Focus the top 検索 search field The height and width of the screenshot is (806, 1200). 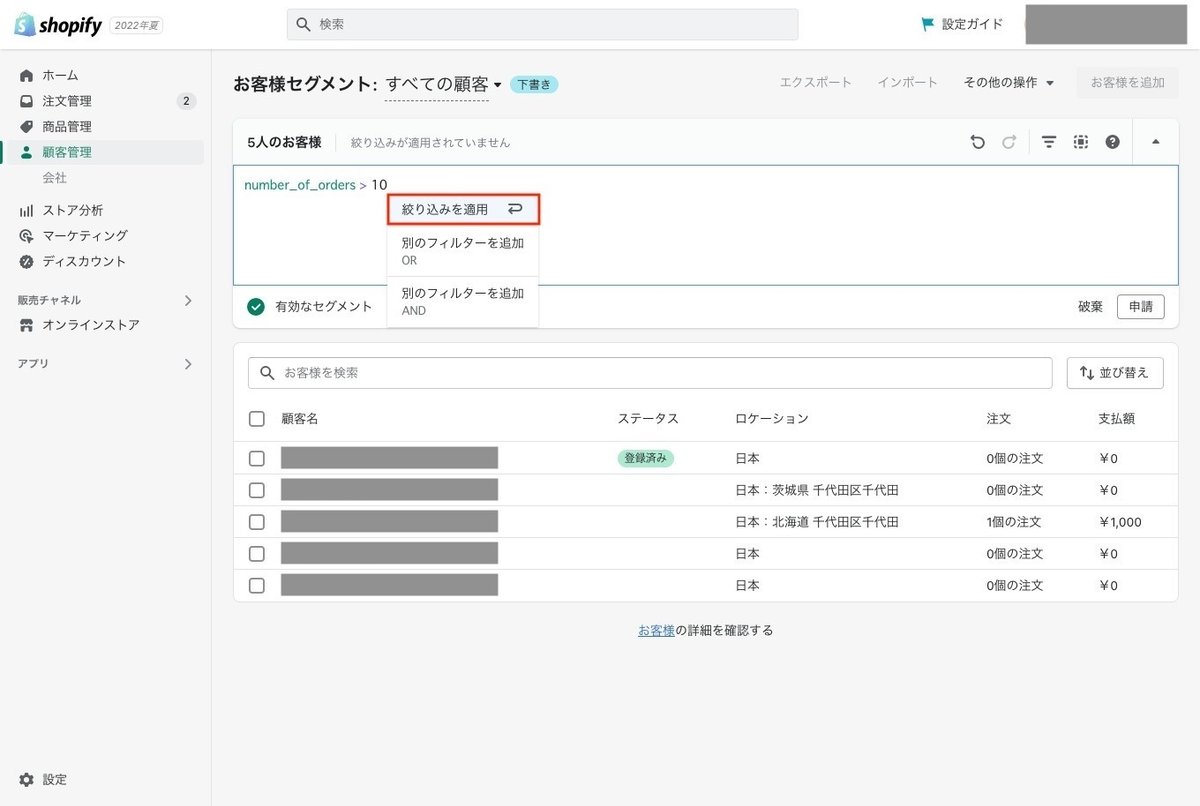pyautogui.click(x=542, y=25)
